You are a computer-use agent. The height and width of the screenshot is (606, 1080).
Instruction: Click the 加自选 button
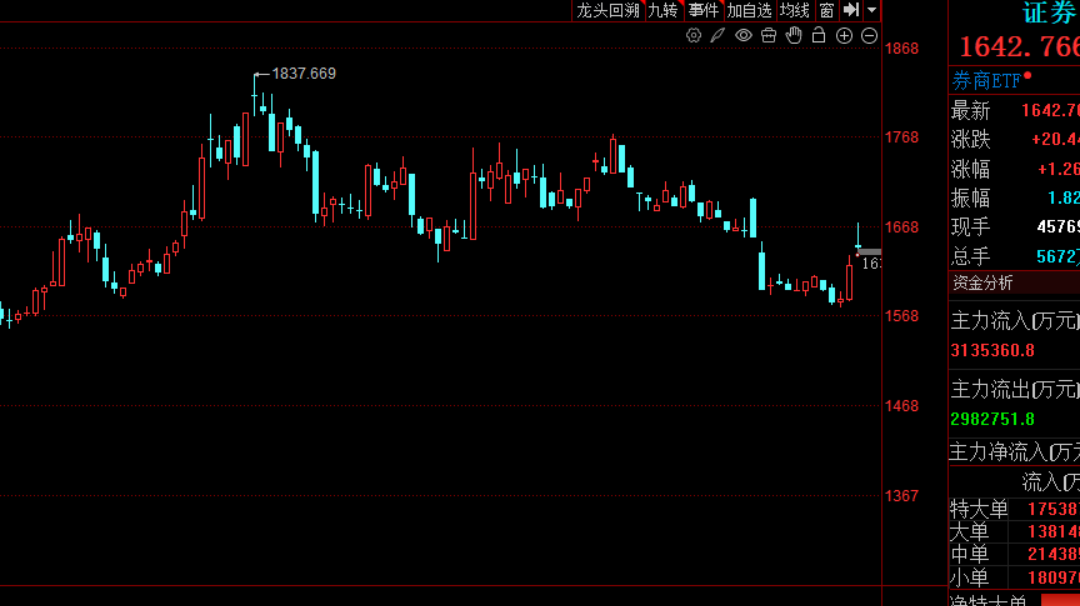(x=749, y=10)
